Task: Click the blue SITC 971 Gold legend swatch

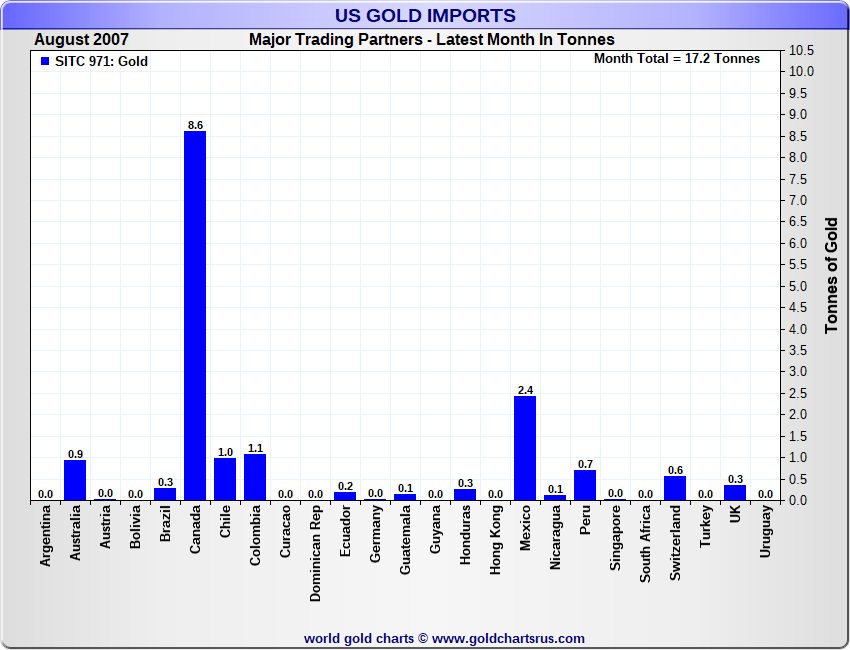Action: click(x=45, y=62)
